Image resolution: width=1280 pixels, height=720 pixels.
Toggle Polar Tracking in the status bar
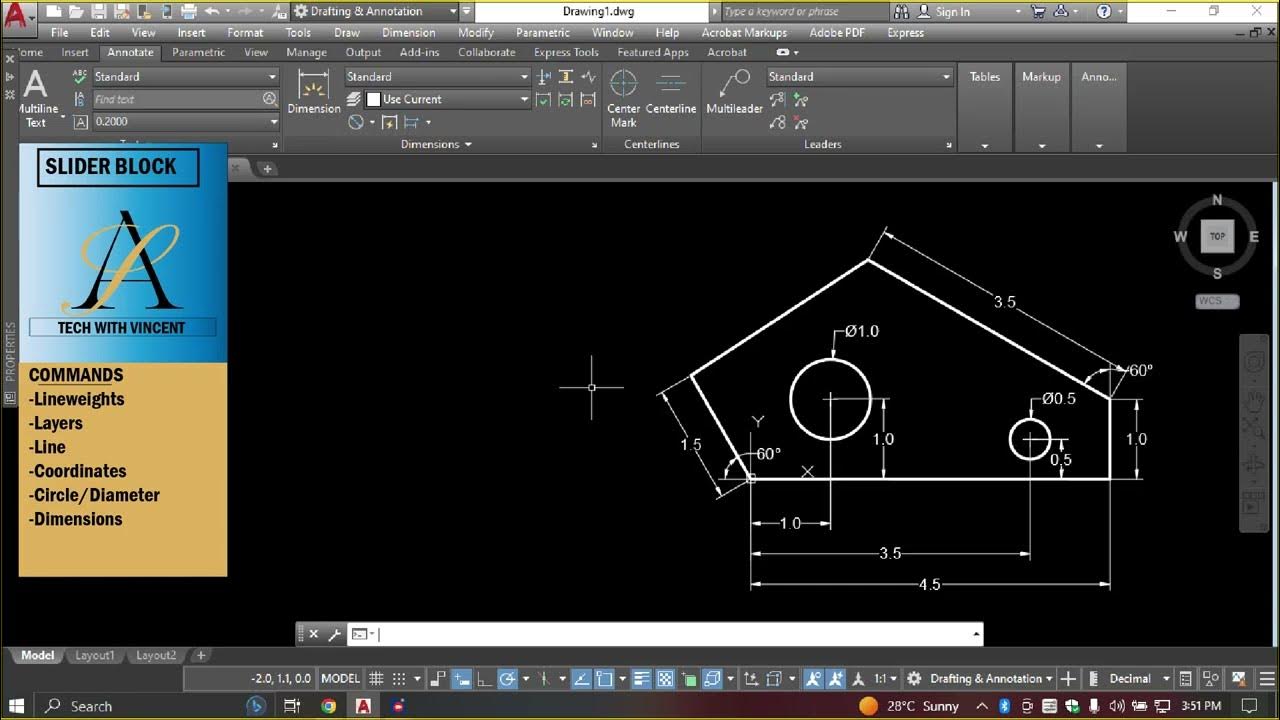pos(507,678)
